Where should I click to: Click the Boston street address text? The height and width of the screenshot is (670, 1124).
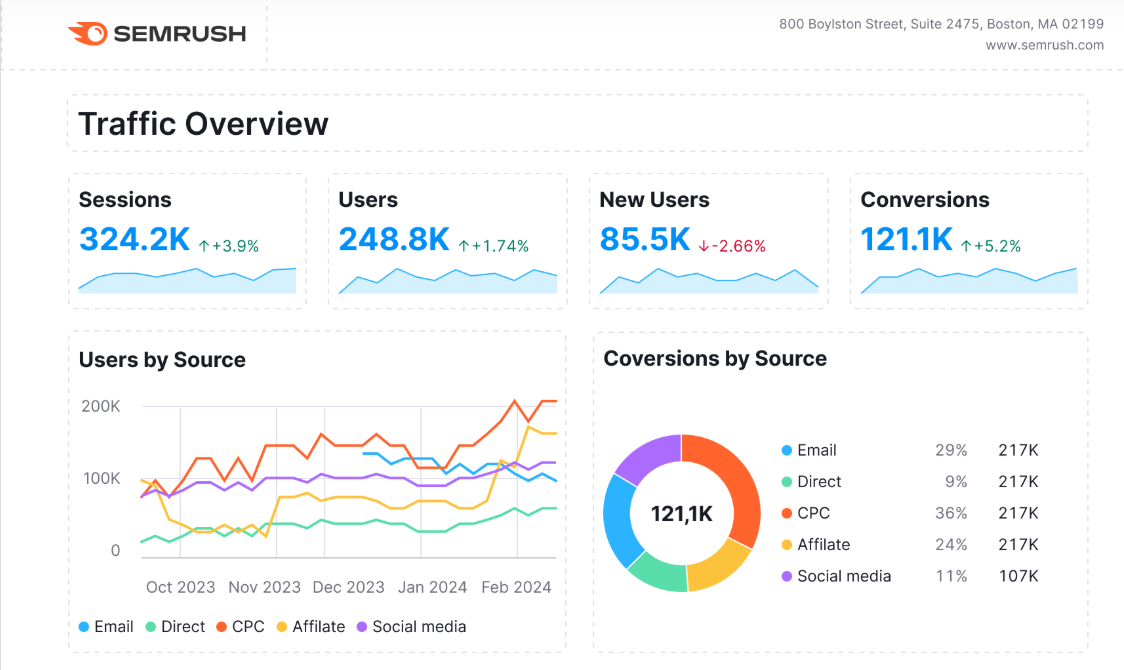941,24
